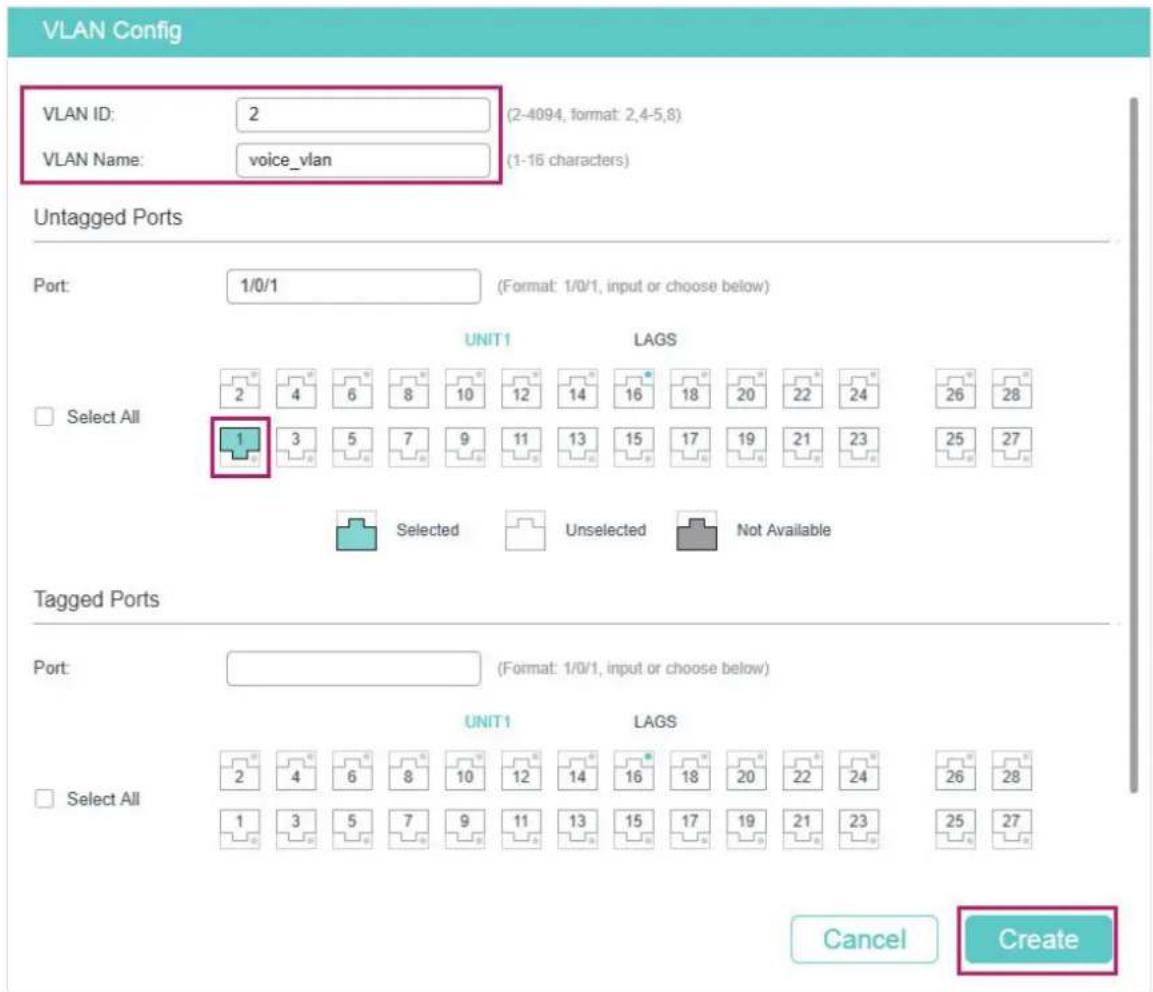Select tagged LAG 25 icon

[955, 828]
